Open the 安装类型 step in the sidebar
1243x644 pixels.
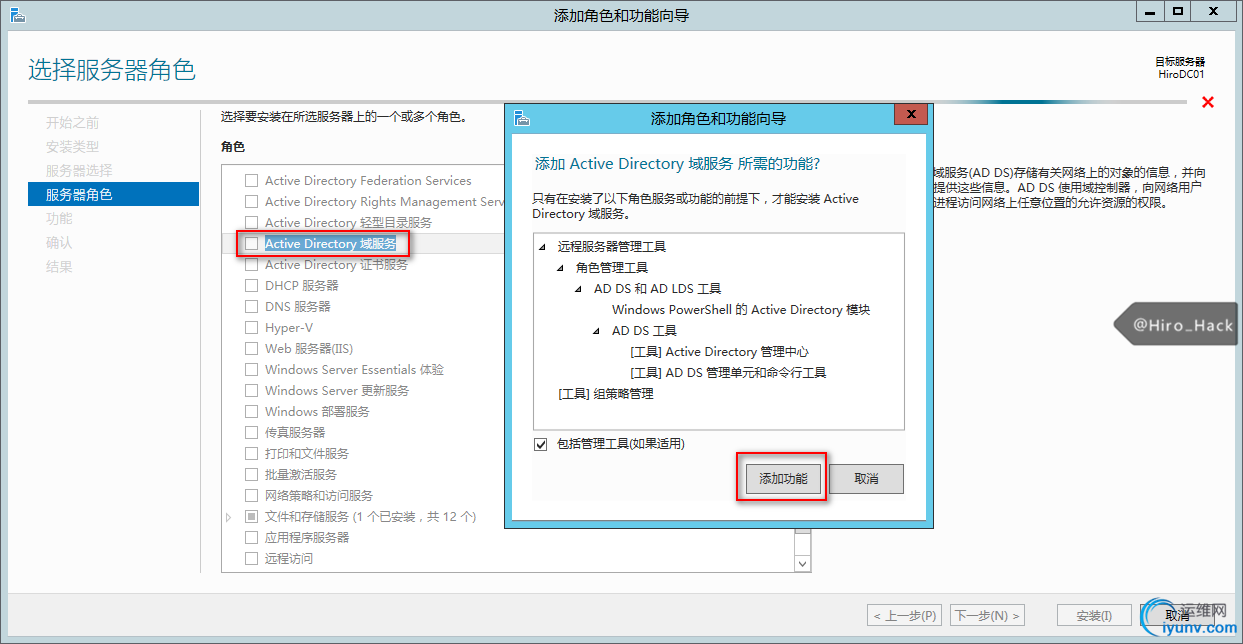[x=72, y=147]
